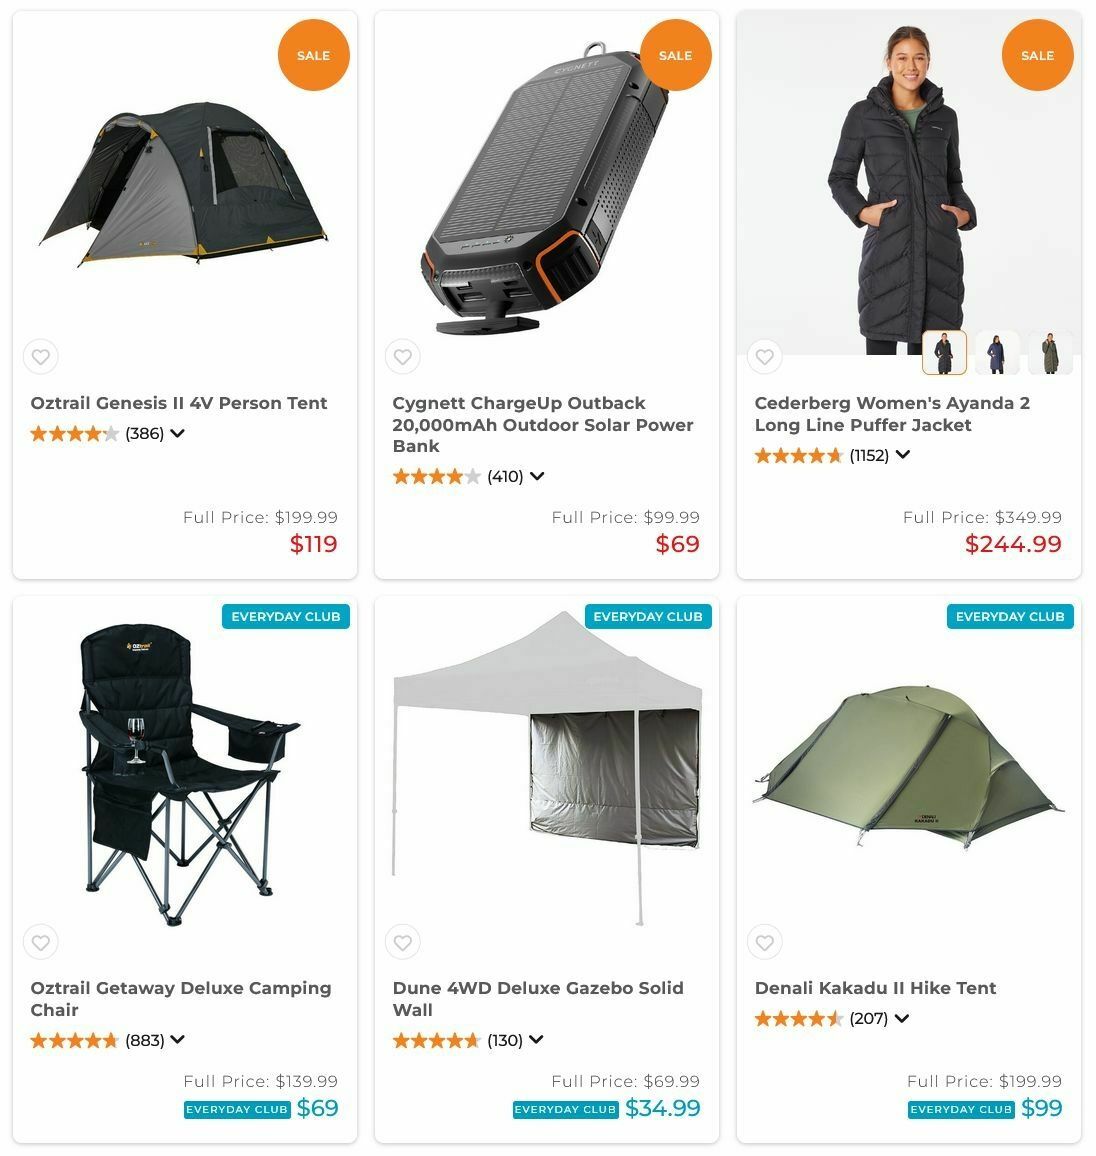Select the black puffer jacket color
1096x1156 pixels.
click(944, 352)
